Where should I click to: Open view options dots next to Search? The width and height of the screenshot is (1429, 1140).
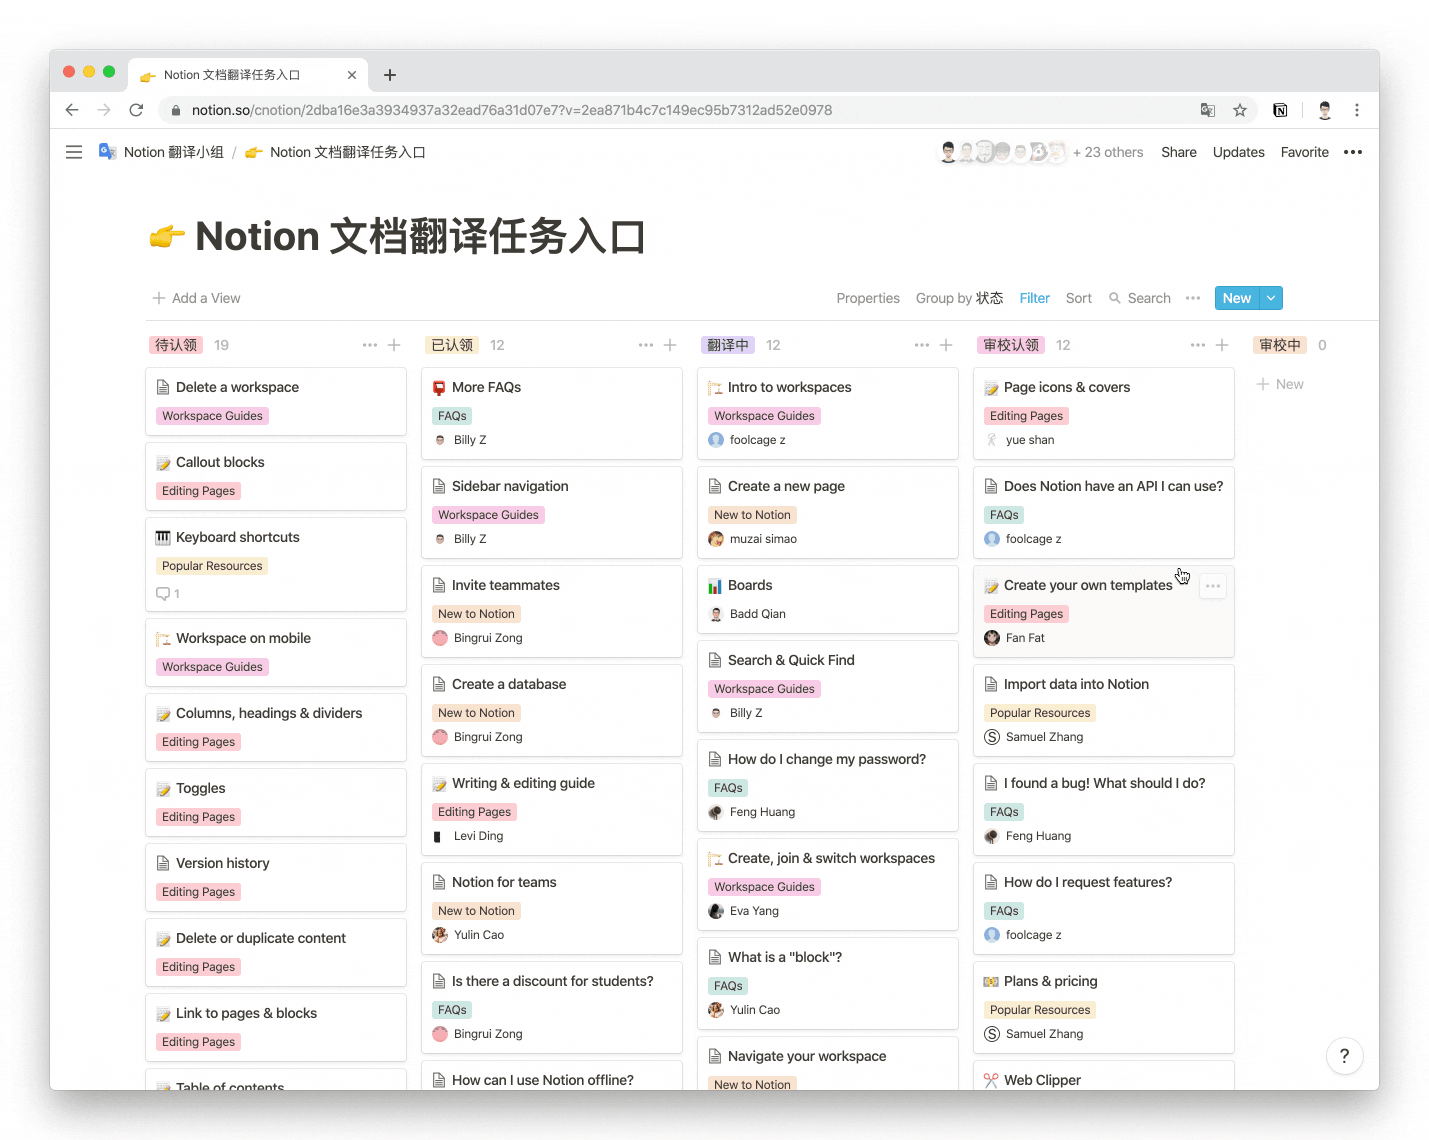coord(1193,298)
